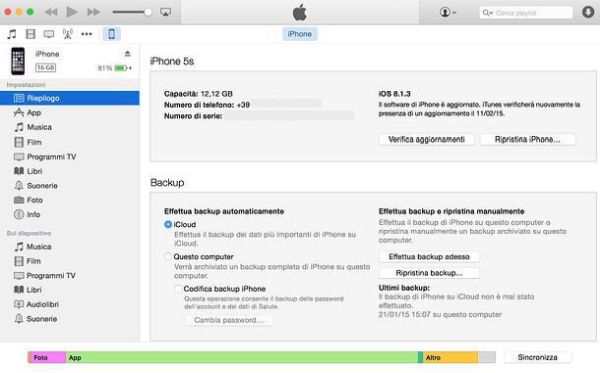
Task: Click Verifica aggiornamenti button
Action: point(426,139)
